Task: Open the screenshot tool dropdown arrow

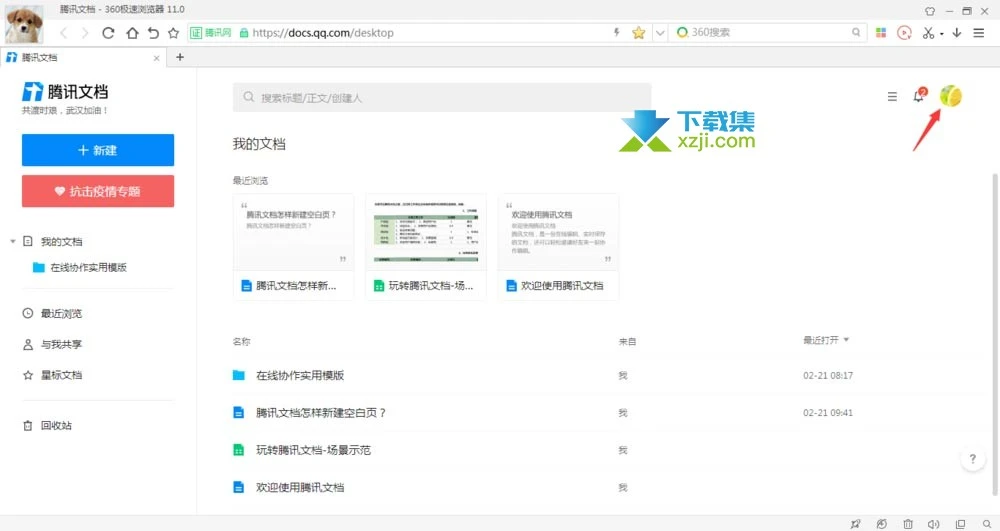Action: (x=941, y=34)
